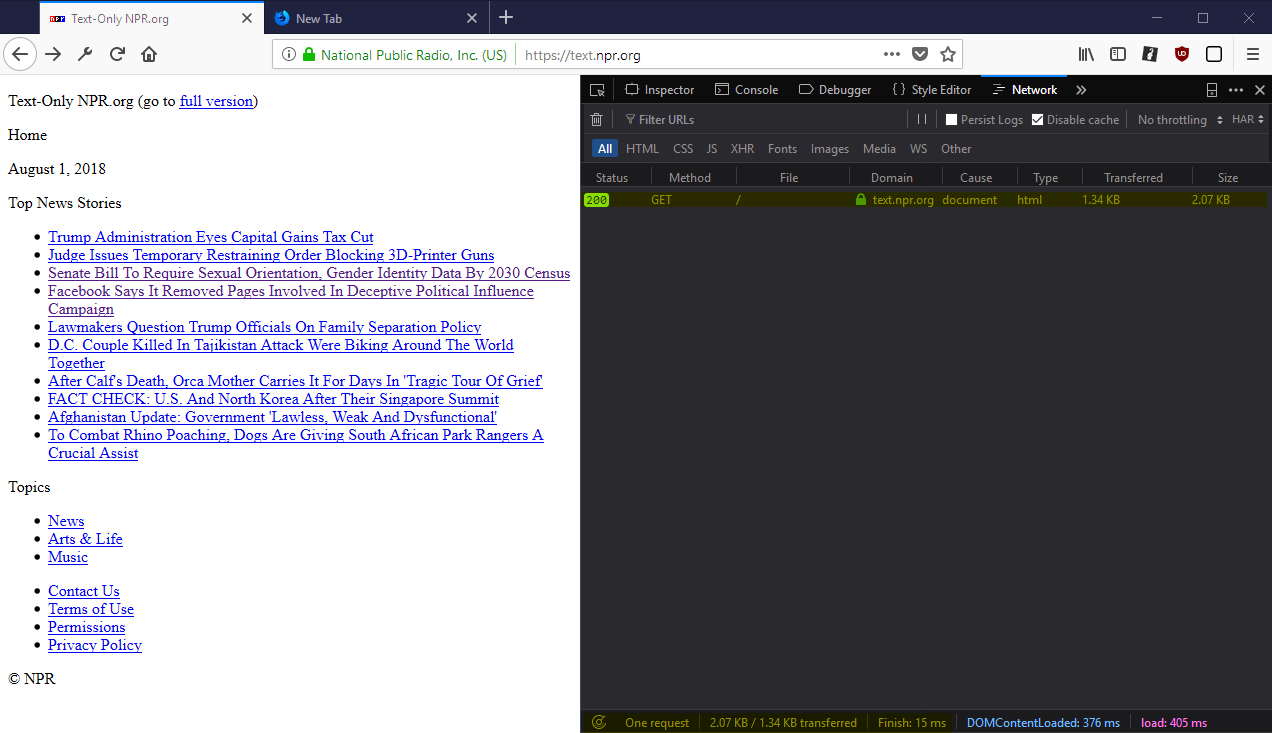Click the slash-mark extension icon beside the sidebar button
Screen dimensions: 1272x733
click(x=1150, y=54)
